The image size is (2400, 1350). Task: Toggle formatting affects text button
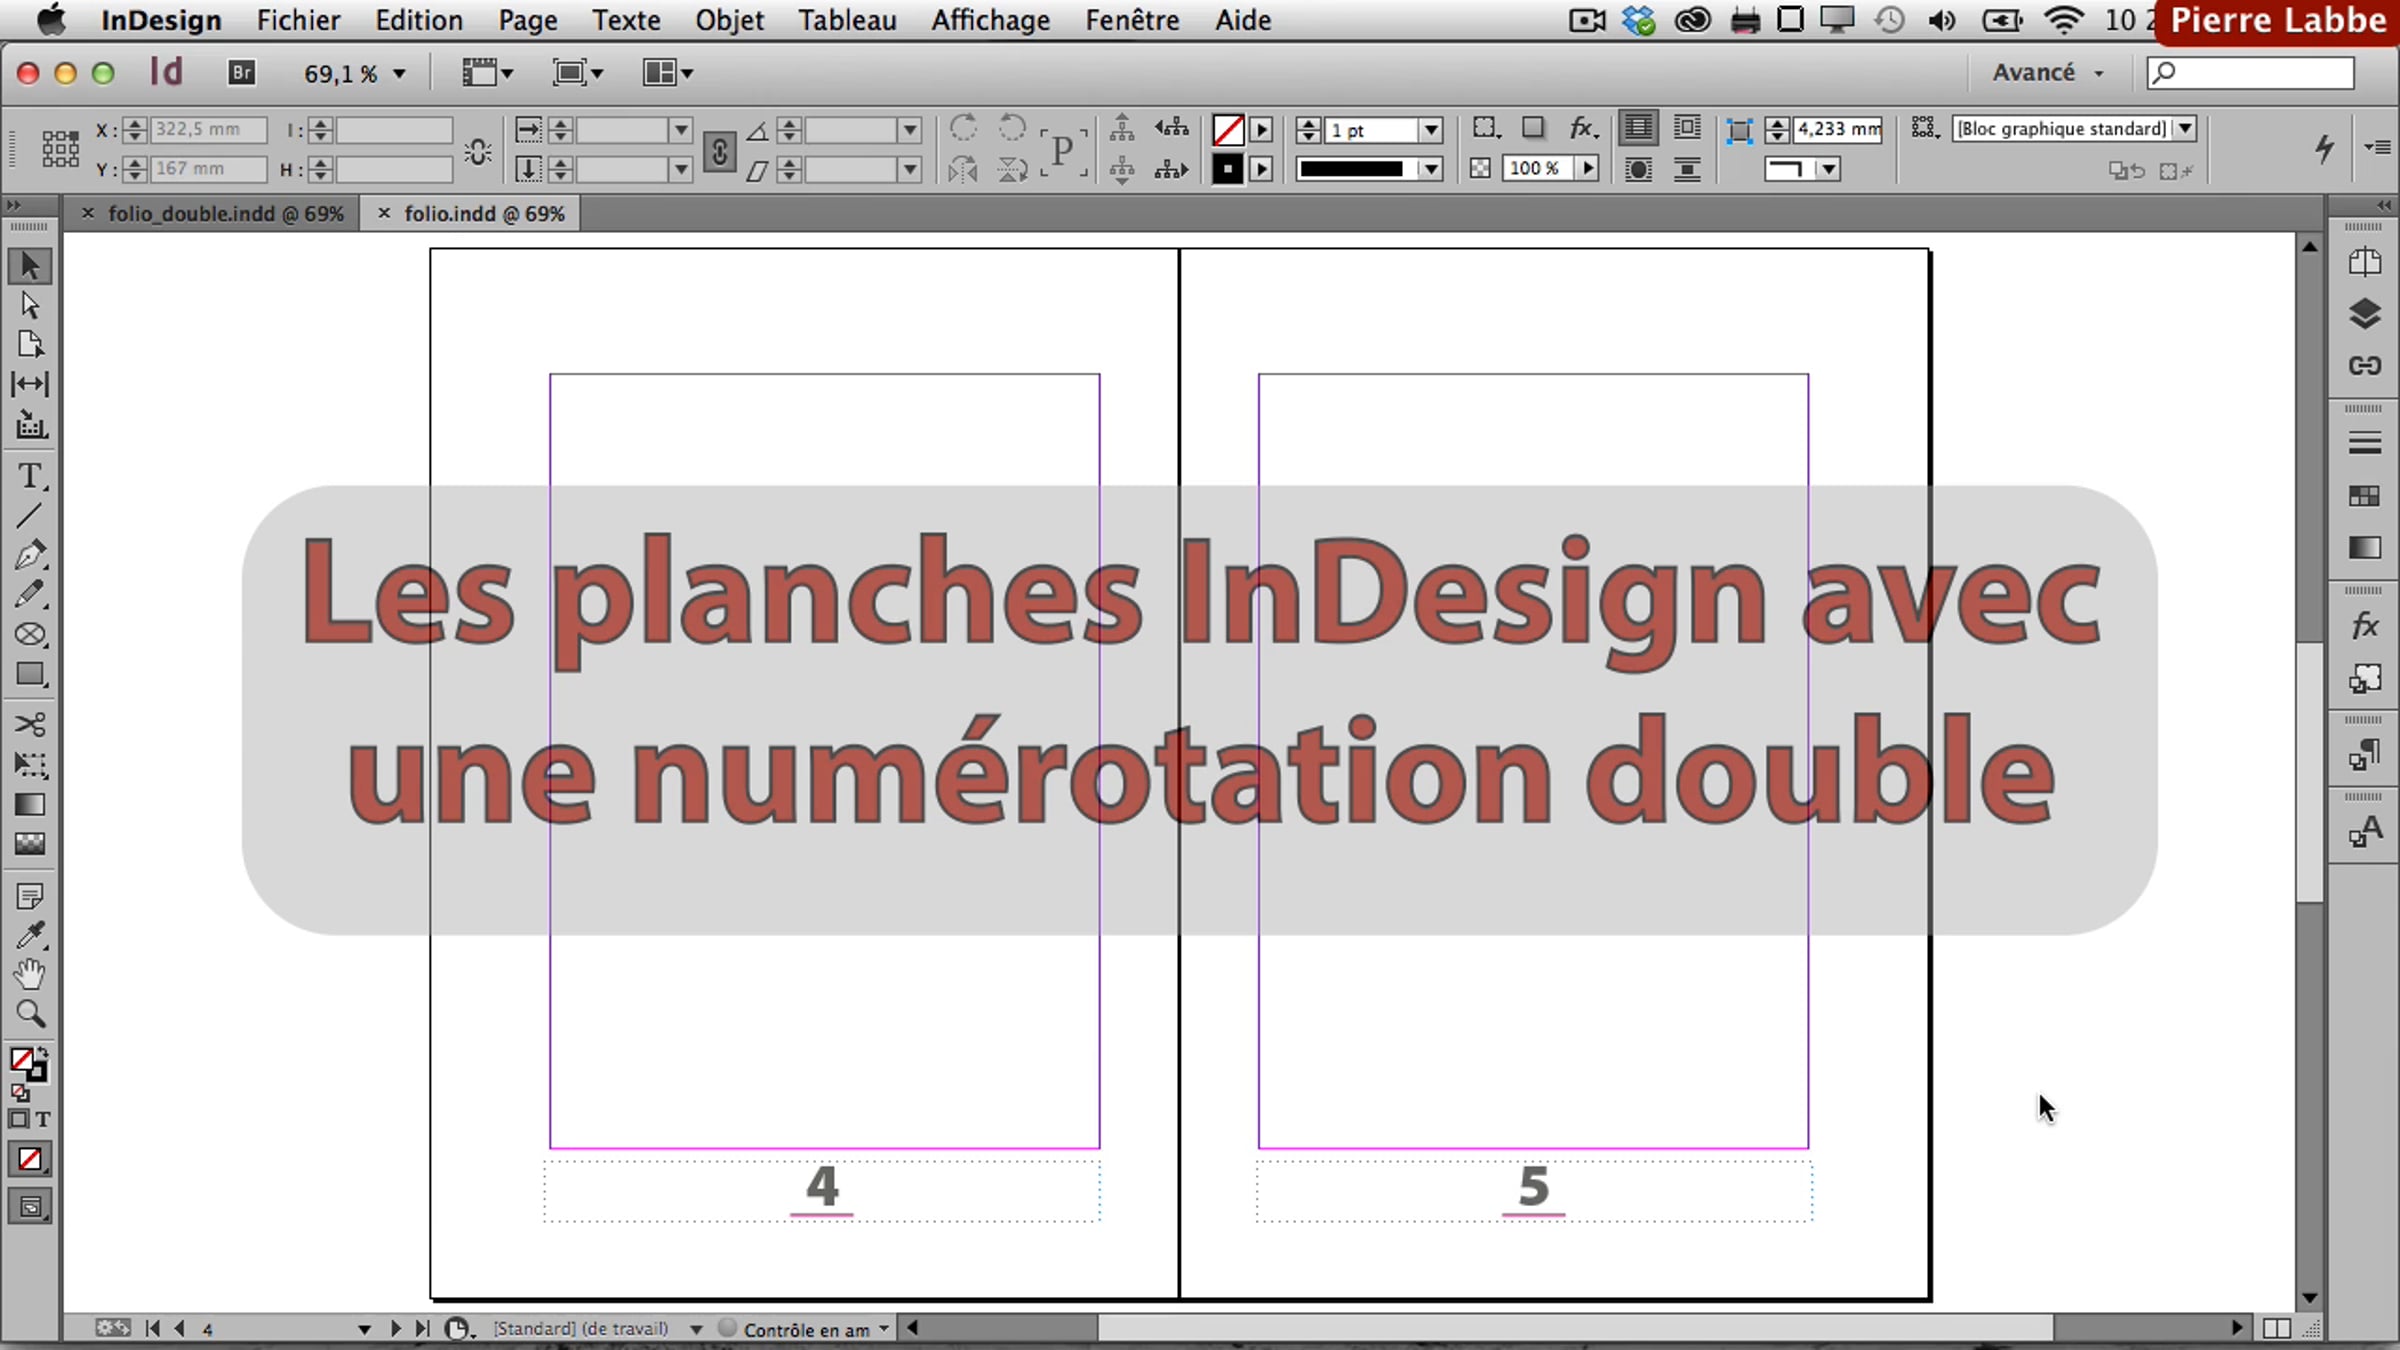click(43, 1120)
